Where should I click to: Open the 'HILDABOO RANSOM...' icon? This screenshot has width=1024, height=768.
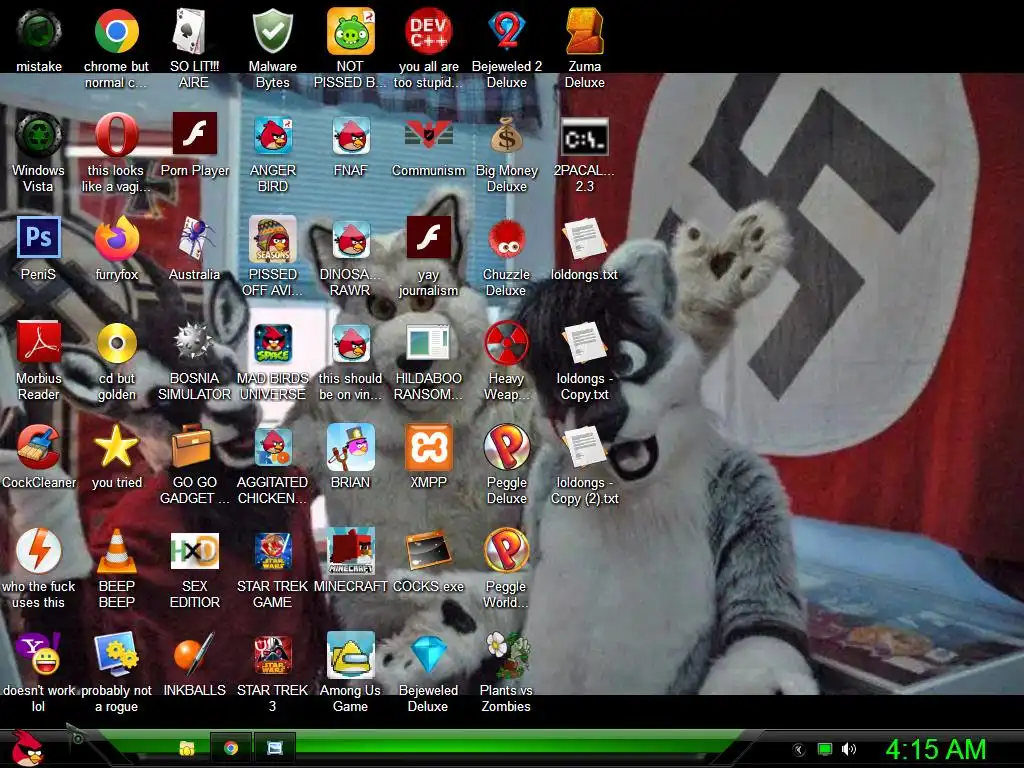pos(428,343)
